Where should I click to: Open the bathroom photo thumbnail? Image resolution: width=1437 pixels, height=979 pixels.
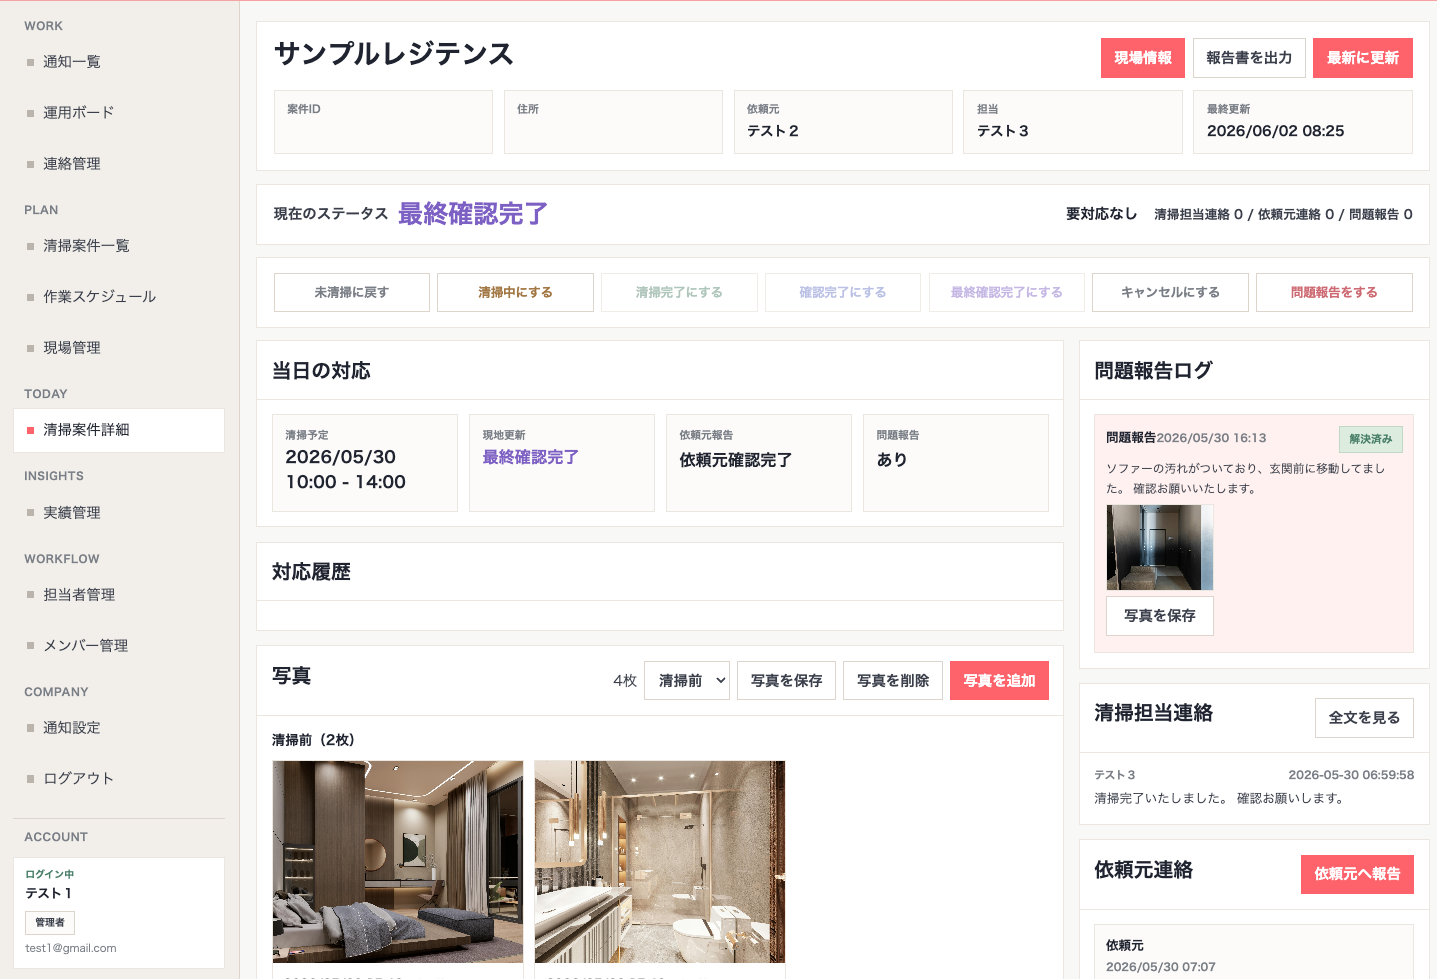click(660, 862)
